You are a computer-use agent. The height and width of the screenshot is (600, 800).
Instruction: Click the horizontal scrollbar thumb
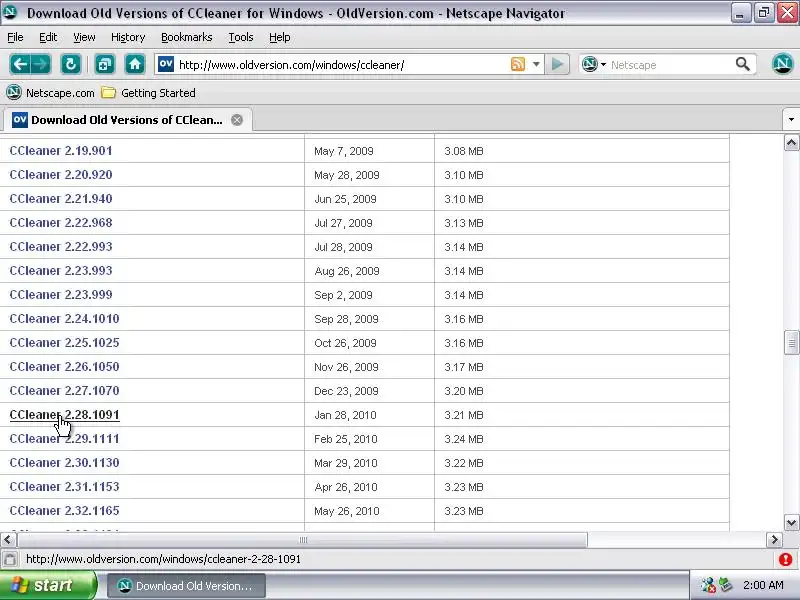[303, 540]
